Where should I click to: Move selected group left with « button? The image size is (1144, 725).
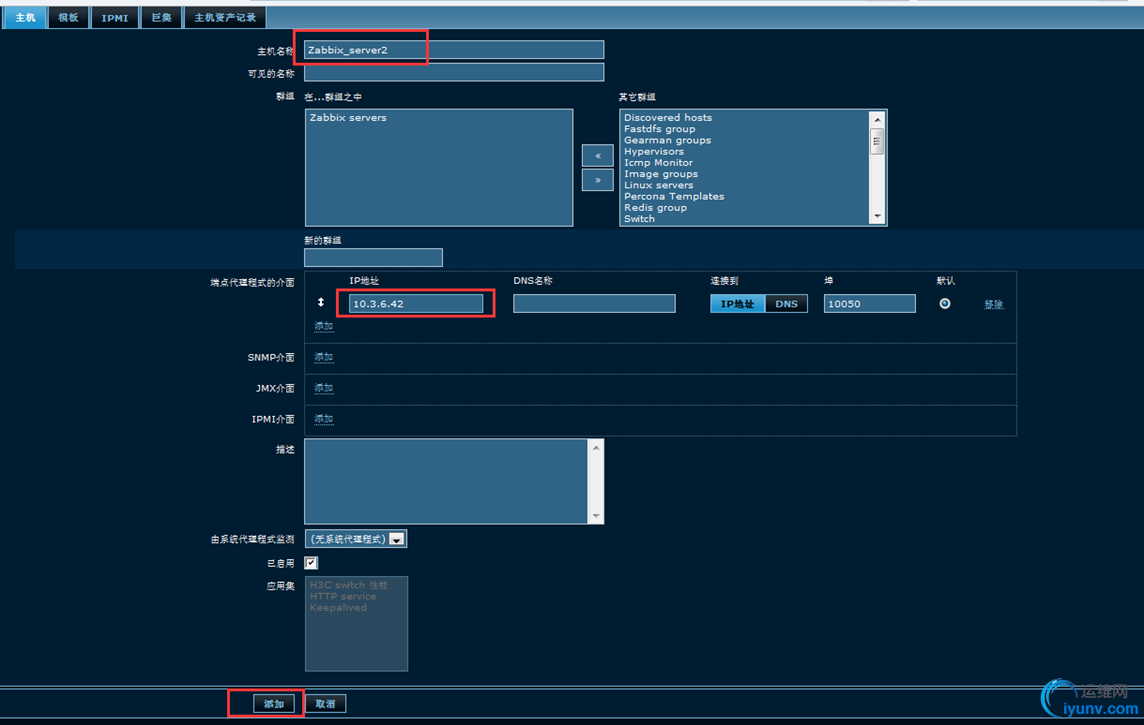tap(598, 155)
